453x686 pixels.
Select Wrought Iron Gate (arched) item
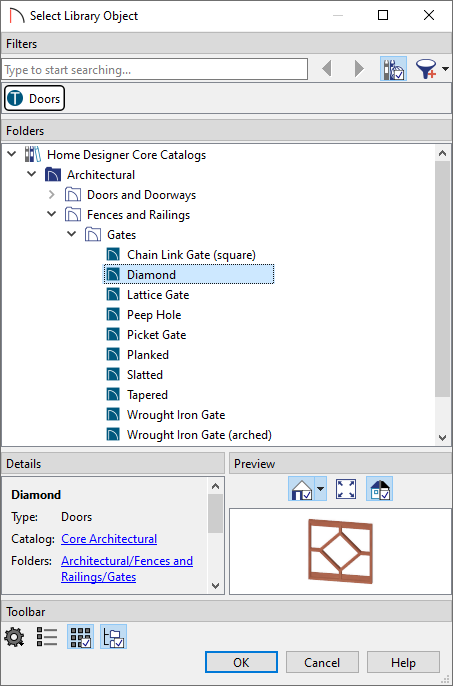(x=199, y=435)
